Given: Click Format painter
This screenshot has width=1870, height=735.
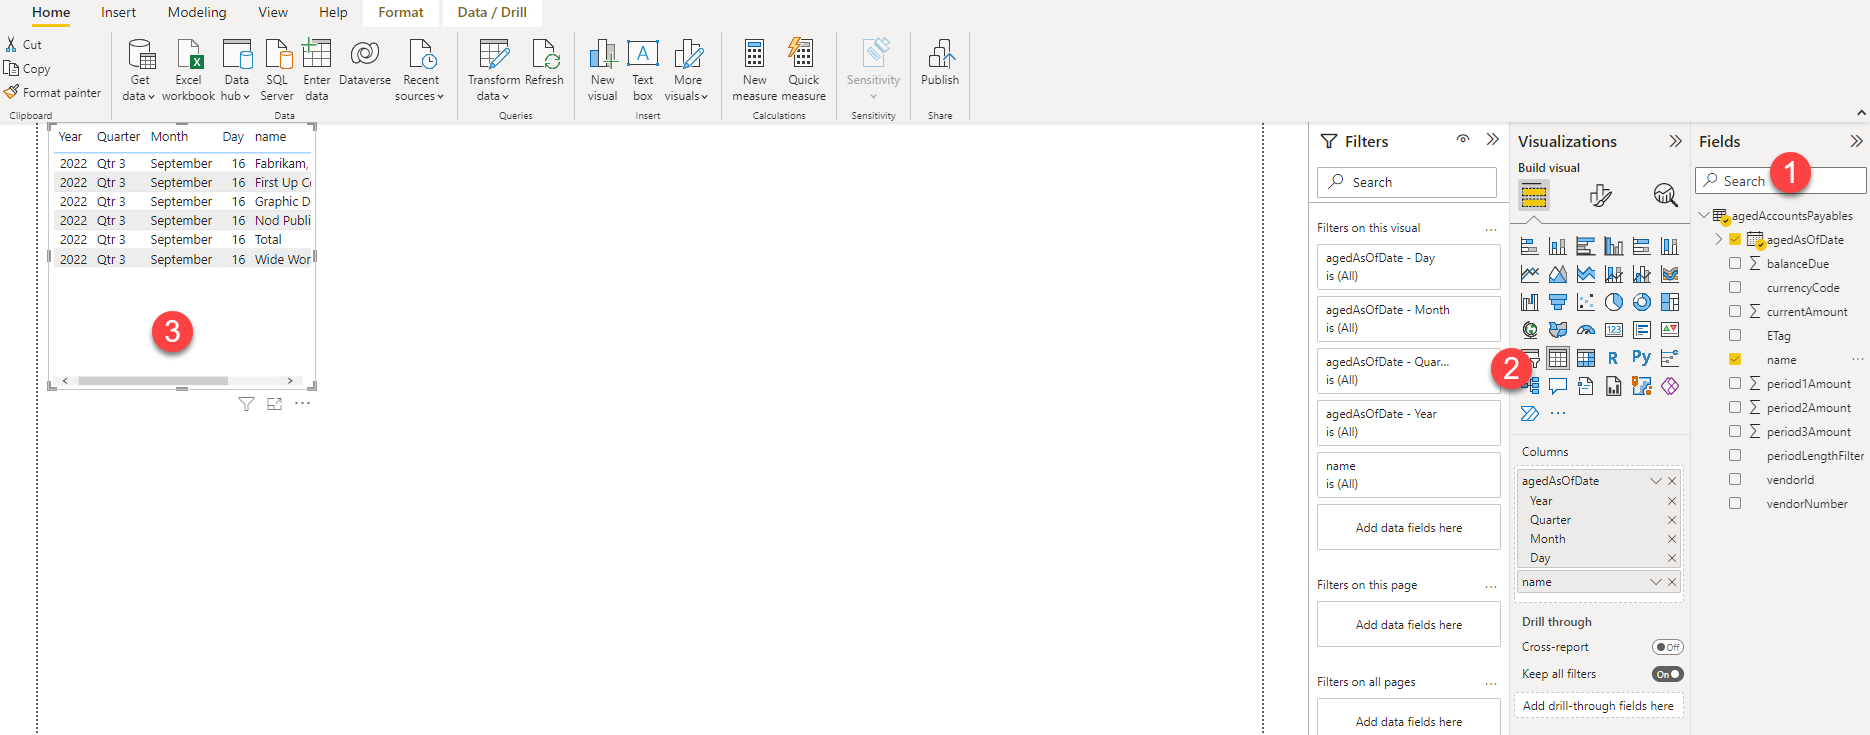Looking at the screenshot, I should tap(53, 93).
